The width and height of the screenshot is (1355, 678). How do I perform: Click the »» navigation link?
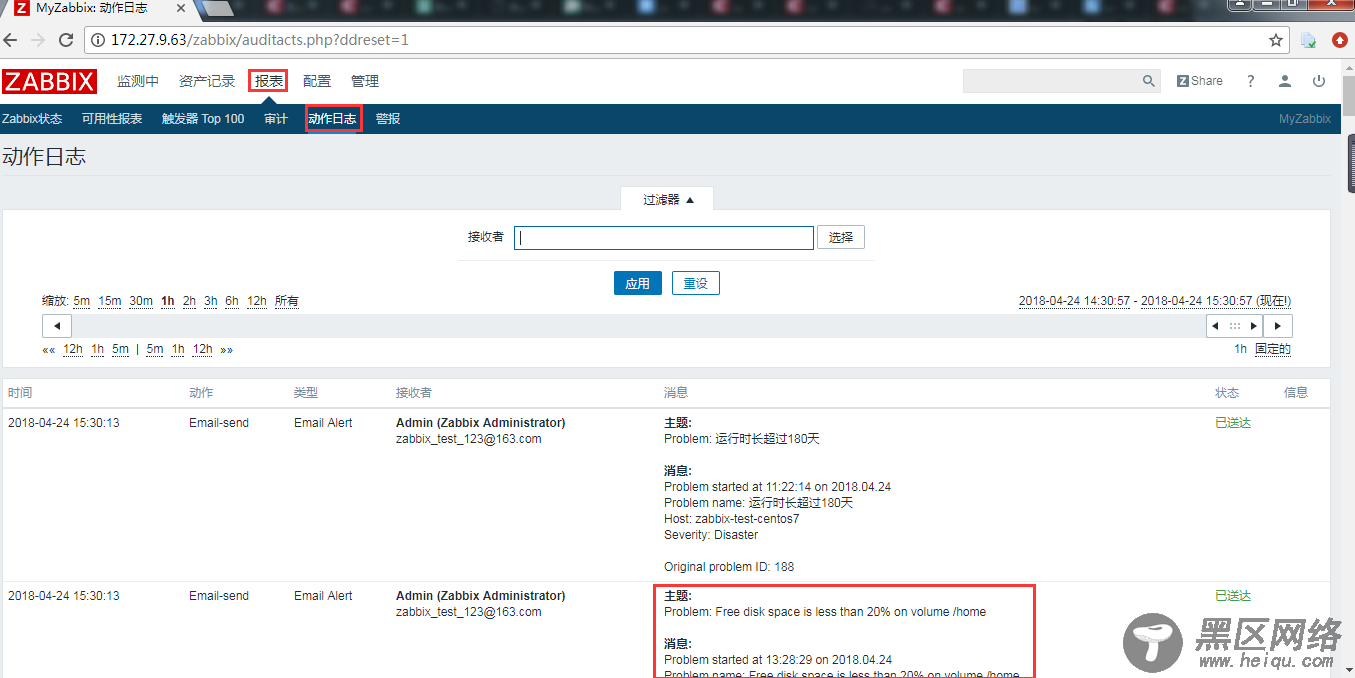227,349
